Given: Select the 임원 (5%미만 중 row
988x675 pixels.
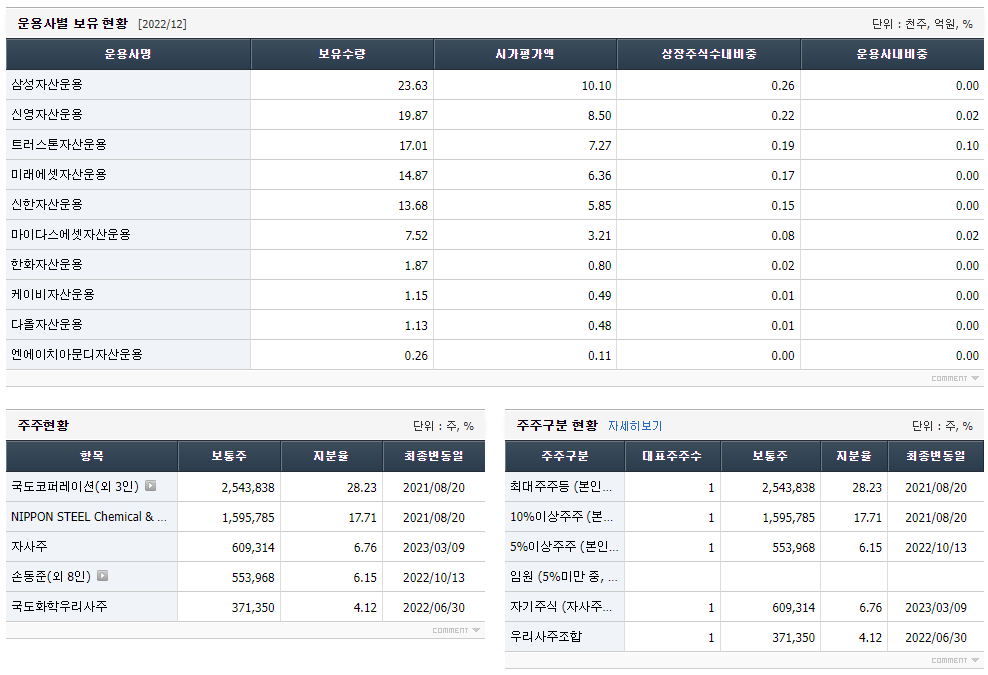Looking at the screenshot, I should coord(563,577).
